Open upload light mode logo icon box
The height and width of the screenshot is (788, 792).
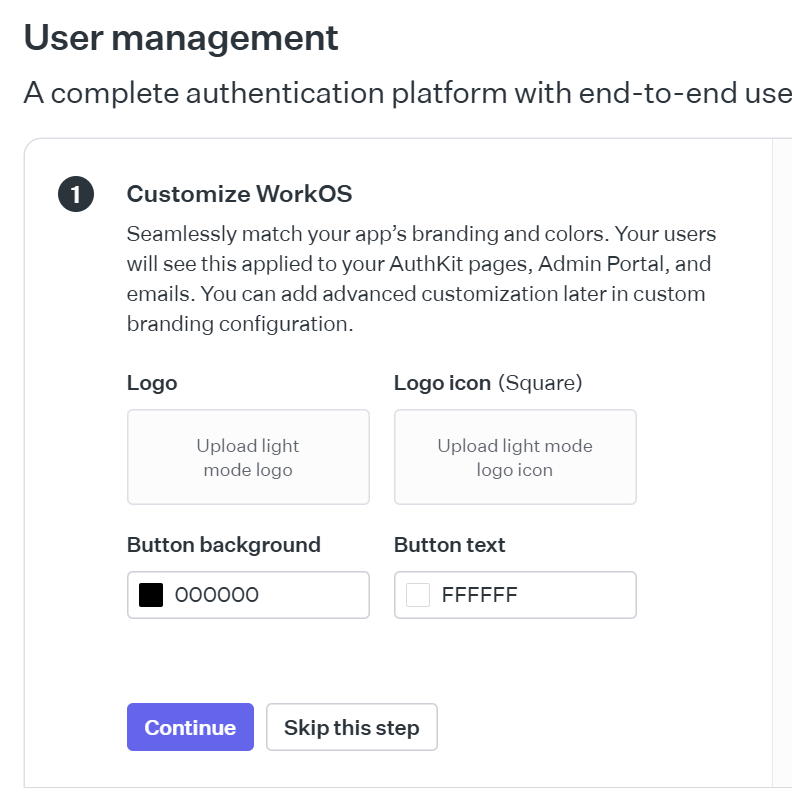[x=515, y=457]
